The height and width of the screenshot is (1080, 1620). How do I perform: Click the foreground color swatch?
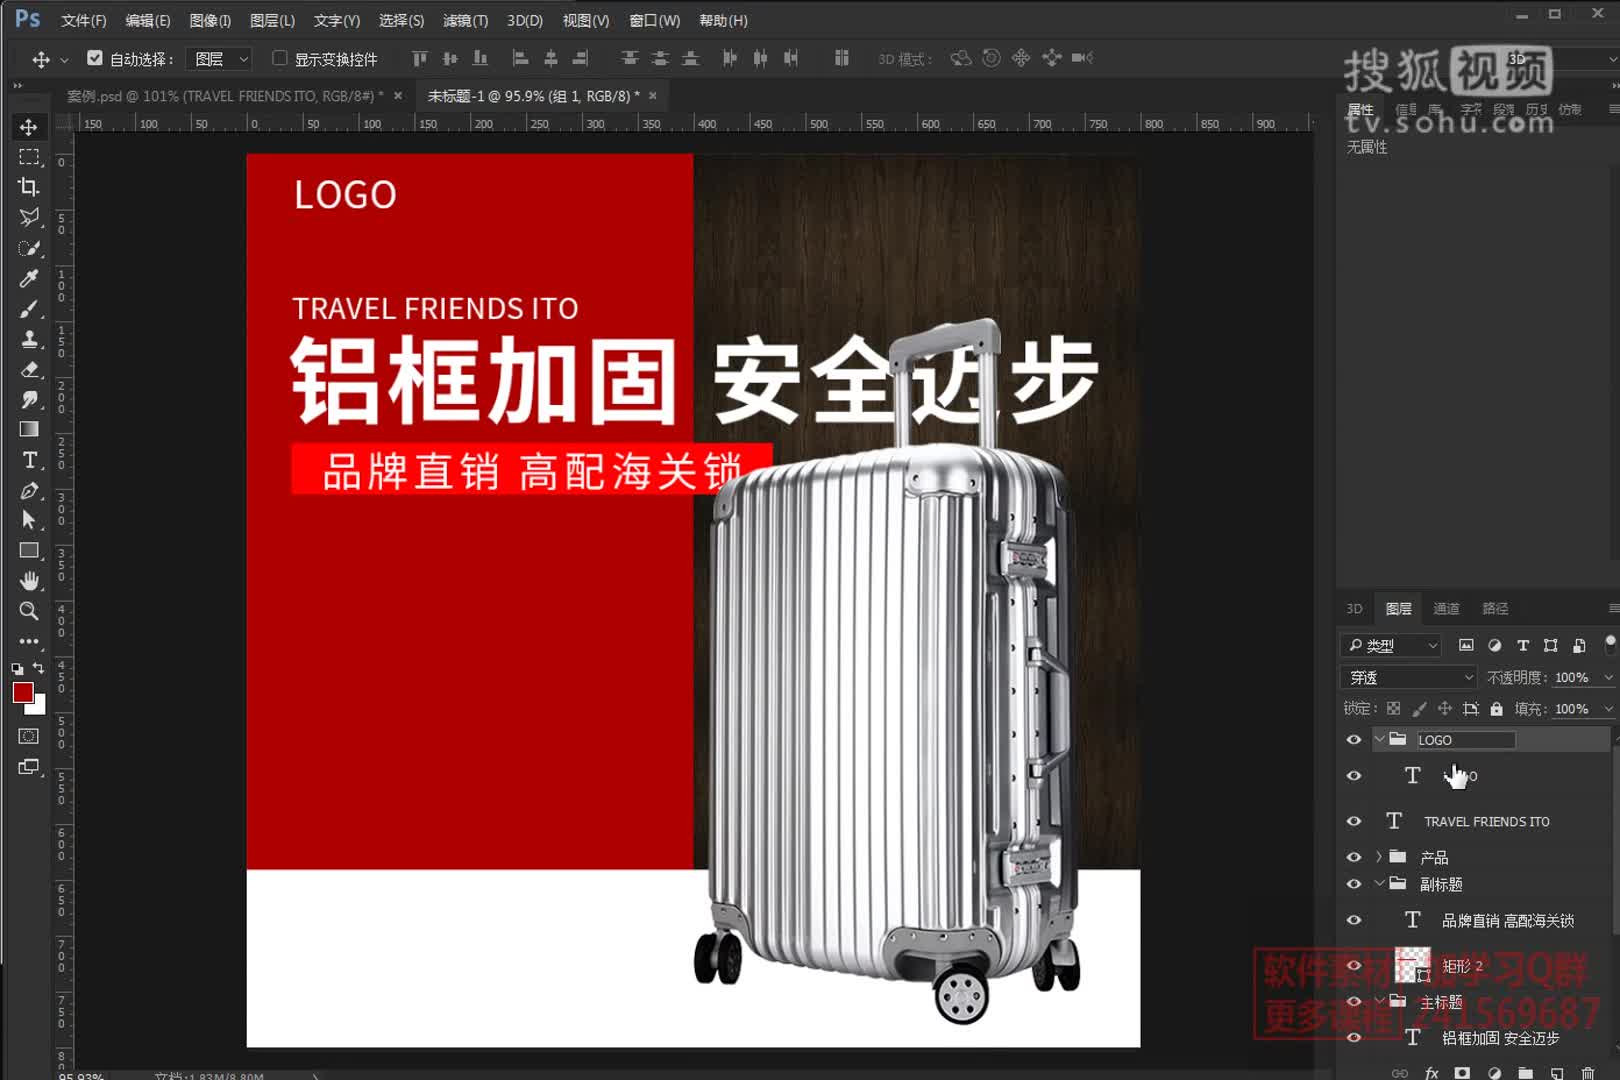(22, 692)
